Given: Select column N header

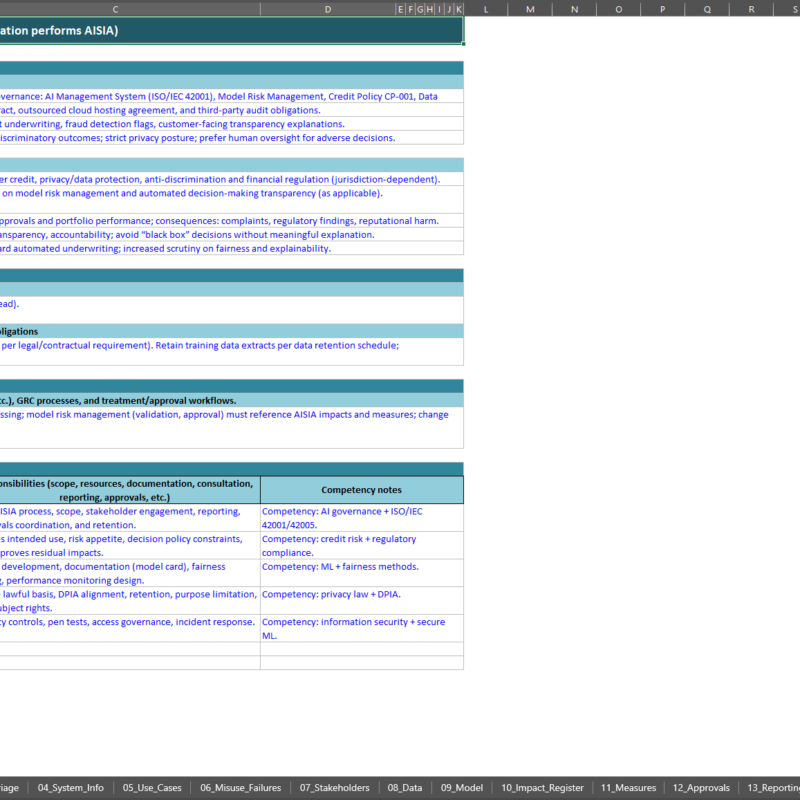Looking at the screenshot, I should point(574,9).
